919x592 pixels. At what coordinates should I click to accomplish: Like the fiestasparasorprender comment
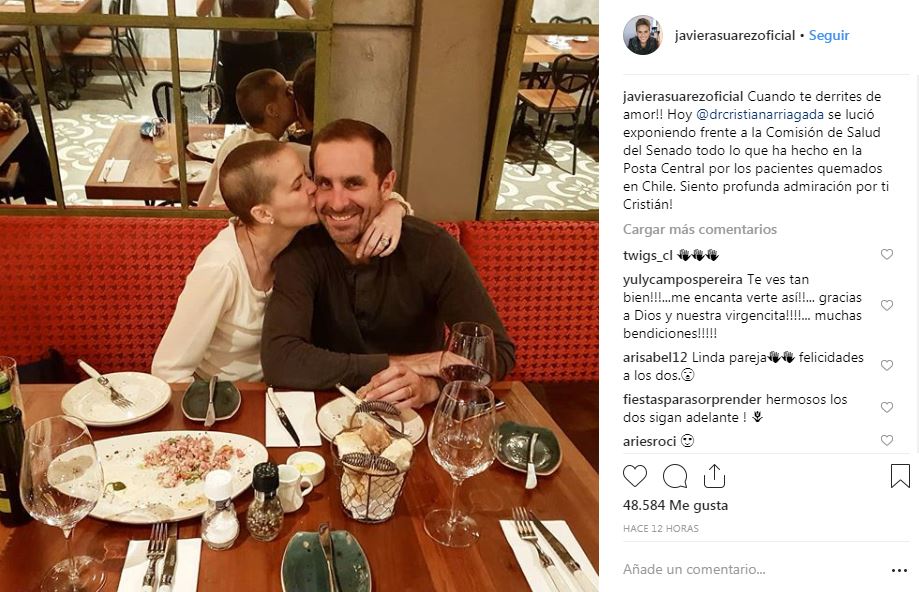coord(887,407)
